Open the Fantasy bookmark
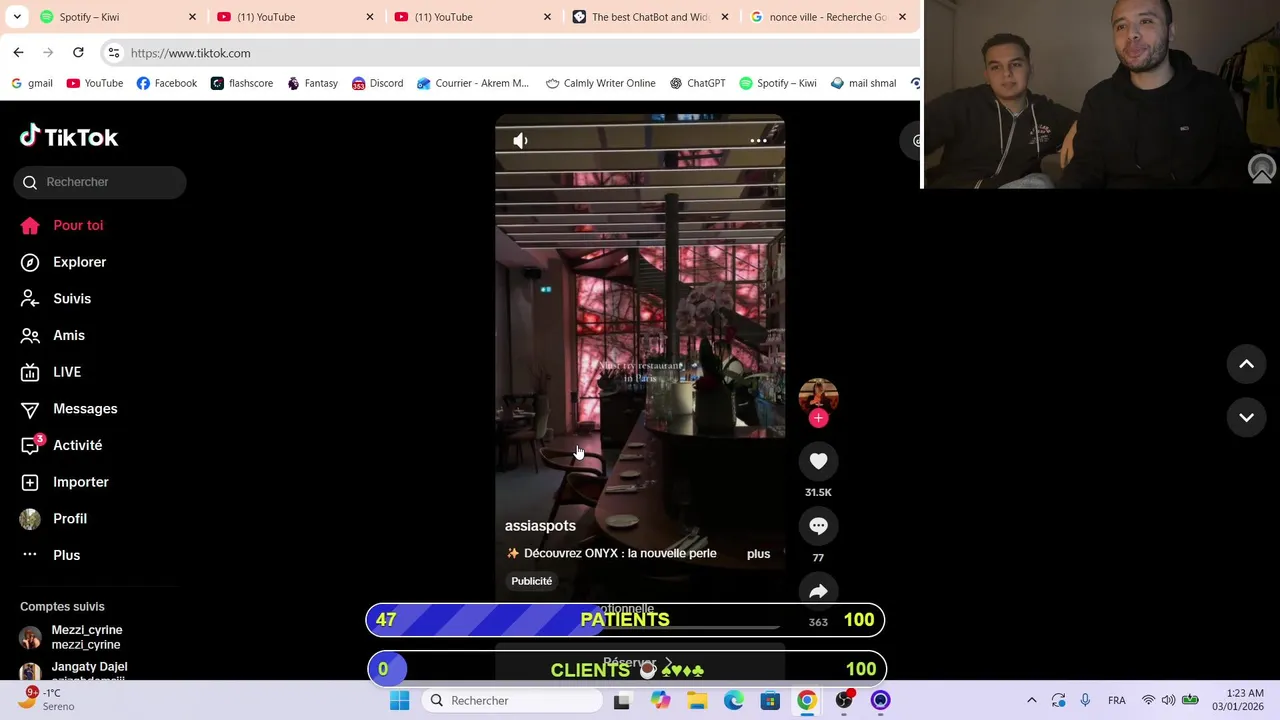Viewport: 1280px width, 720px height. (x=312, y=83)
